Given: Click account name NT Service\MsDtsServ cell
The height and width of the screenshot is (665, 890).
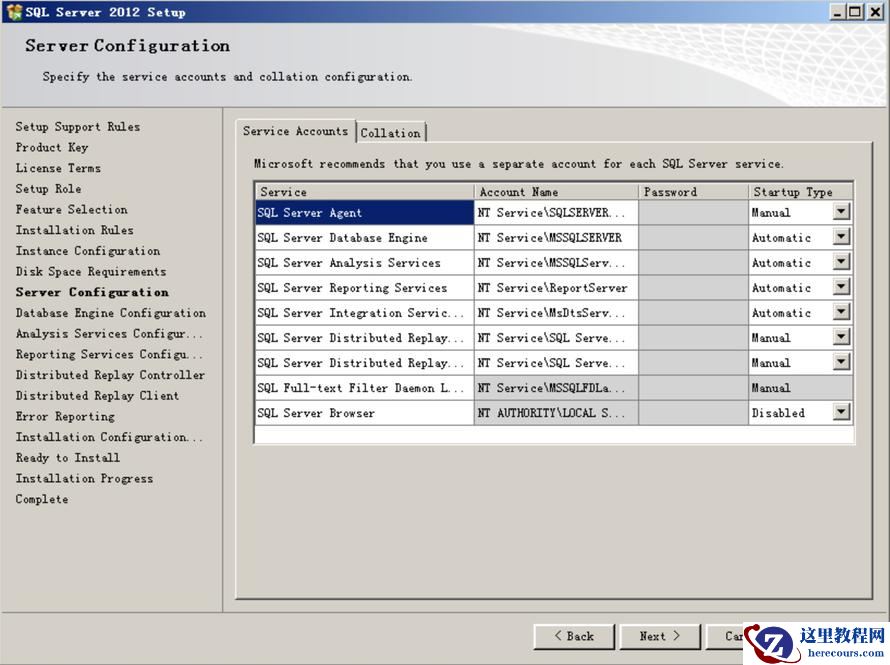Looking at the screenshot, I should [x=556, y=312].
